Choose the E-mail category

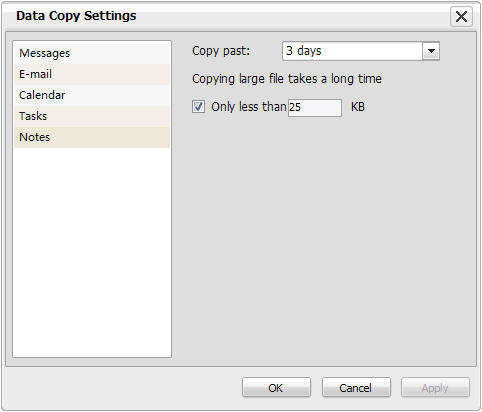pos(92,74)
